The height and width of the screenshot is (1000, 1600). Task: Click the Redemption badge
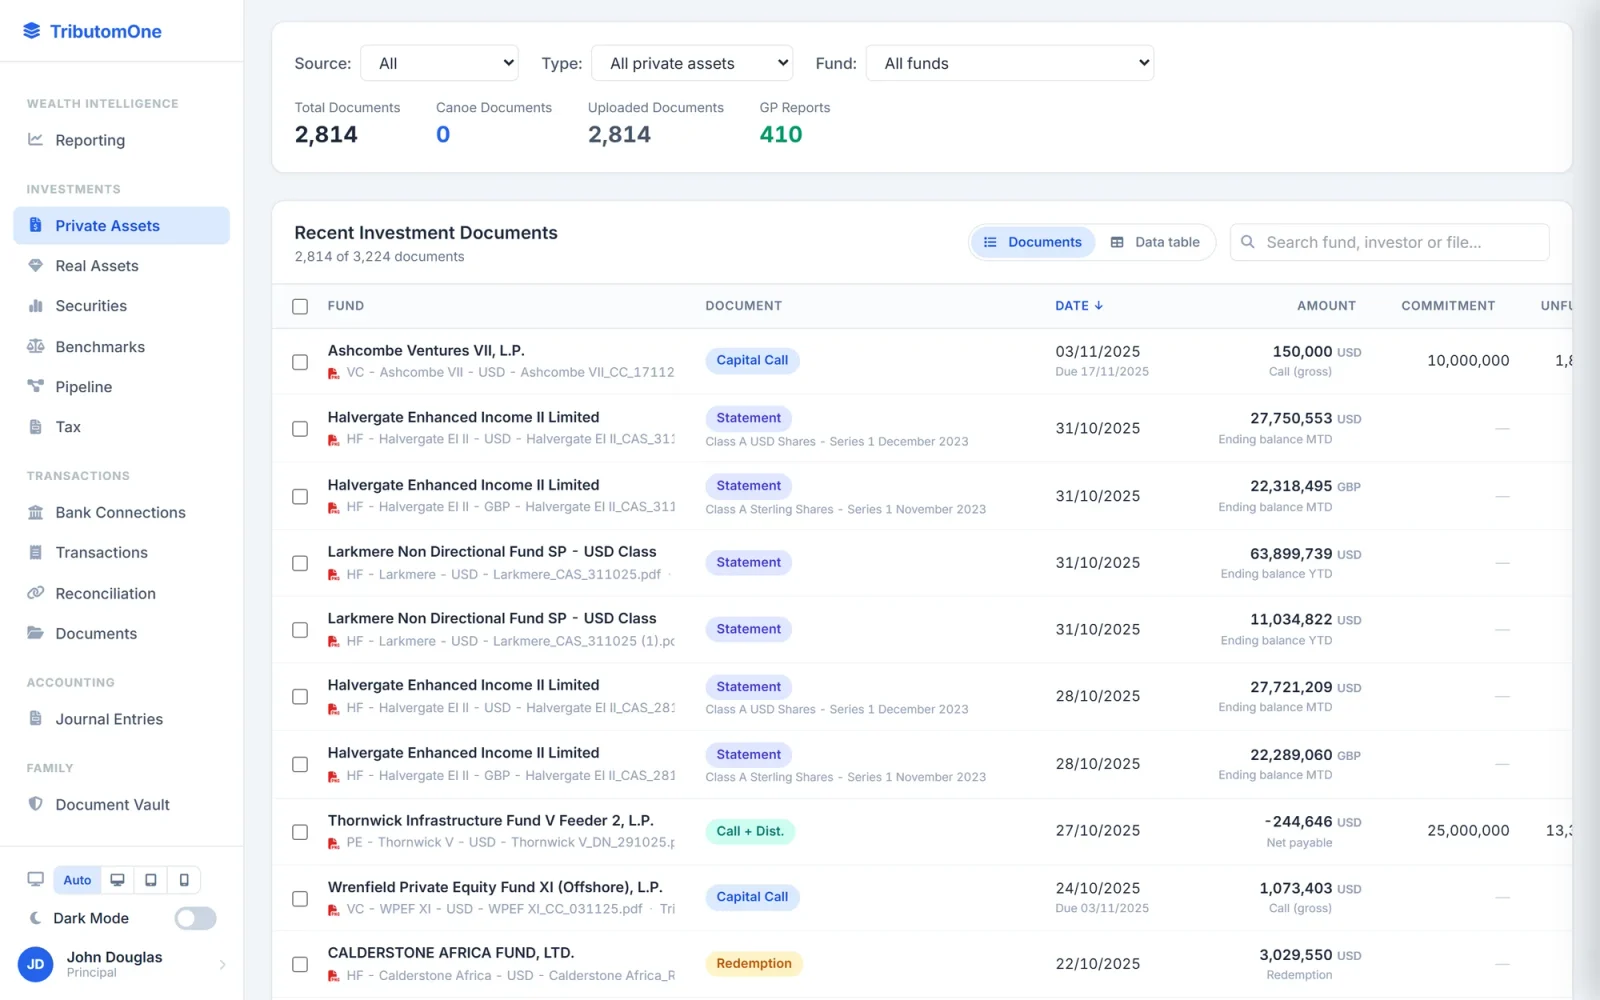[754, 964]
